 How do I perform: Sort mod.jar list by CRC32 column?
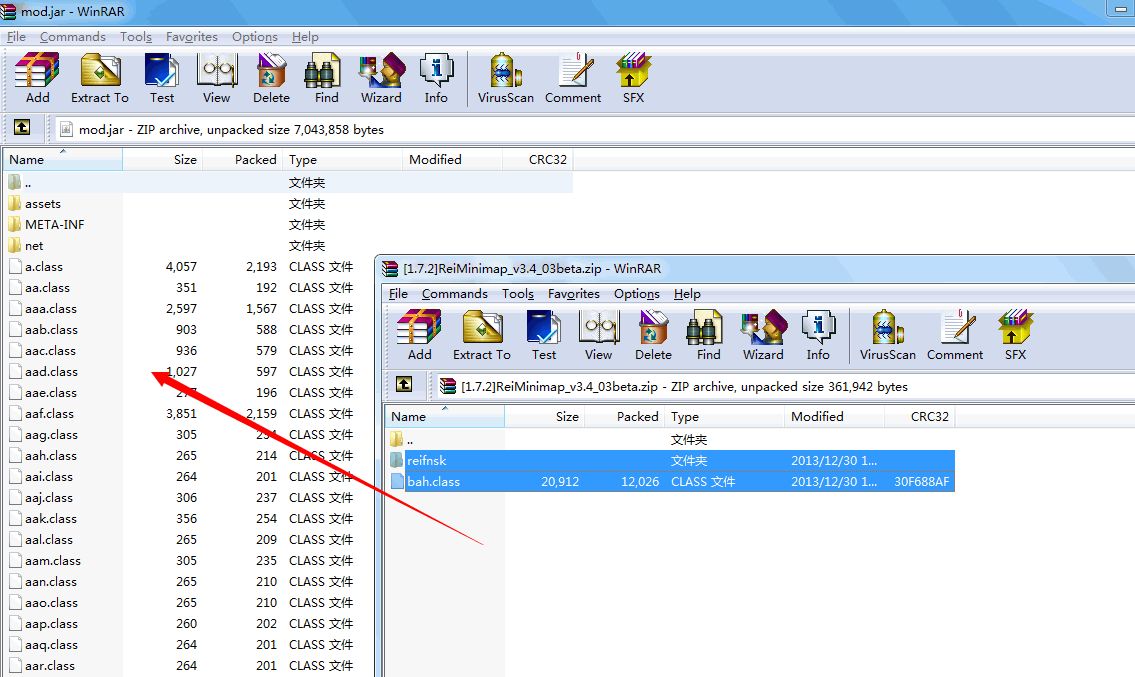(537, 159)
